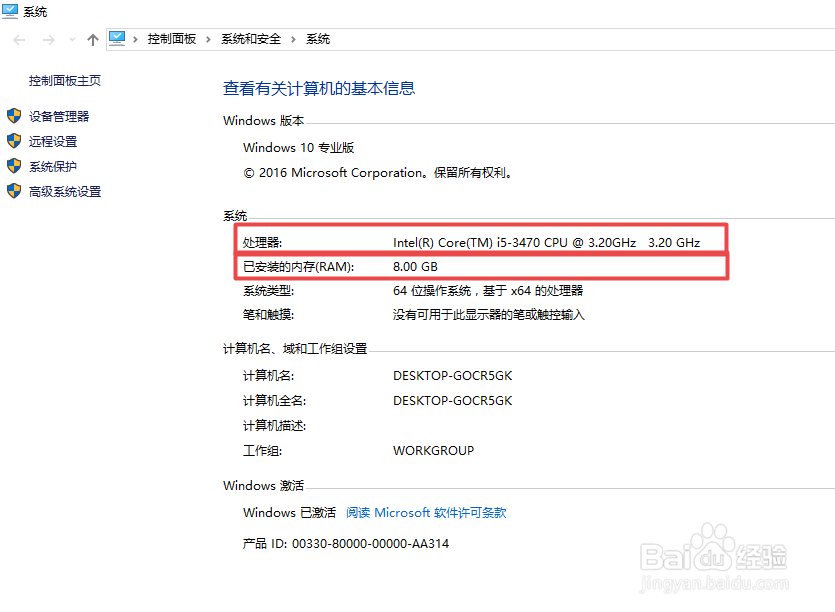
Task: Open 阅读 Microsoft 软件许可条款 link
Action: point(426,512)
